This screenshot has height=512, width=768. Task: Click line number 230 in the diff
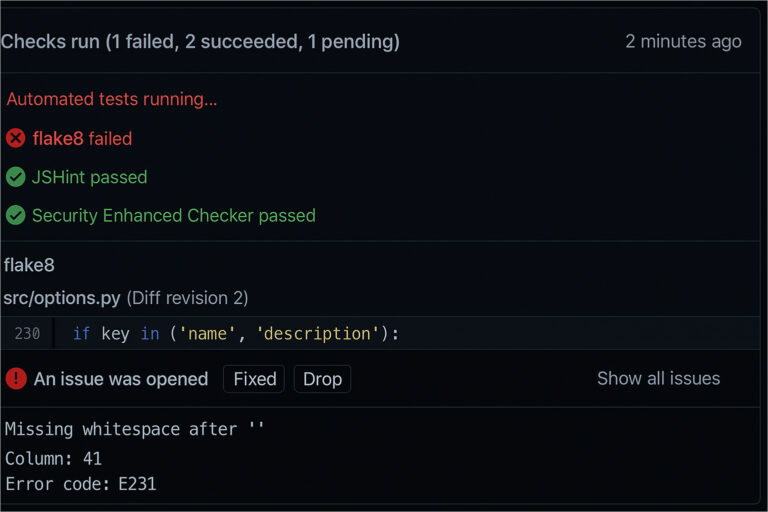click(x=27, y=333)
